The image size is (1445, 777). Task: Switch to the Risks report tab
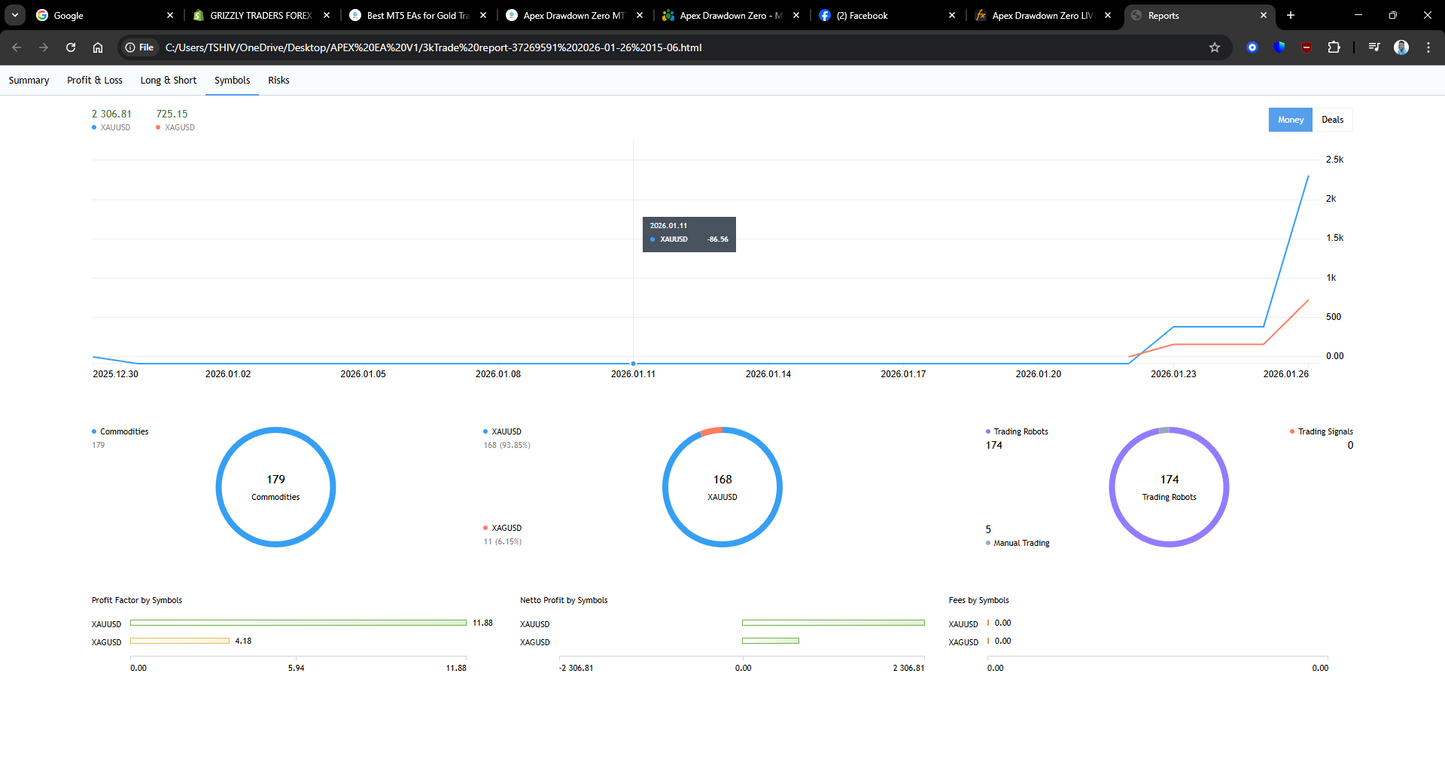tap(278, 80)
